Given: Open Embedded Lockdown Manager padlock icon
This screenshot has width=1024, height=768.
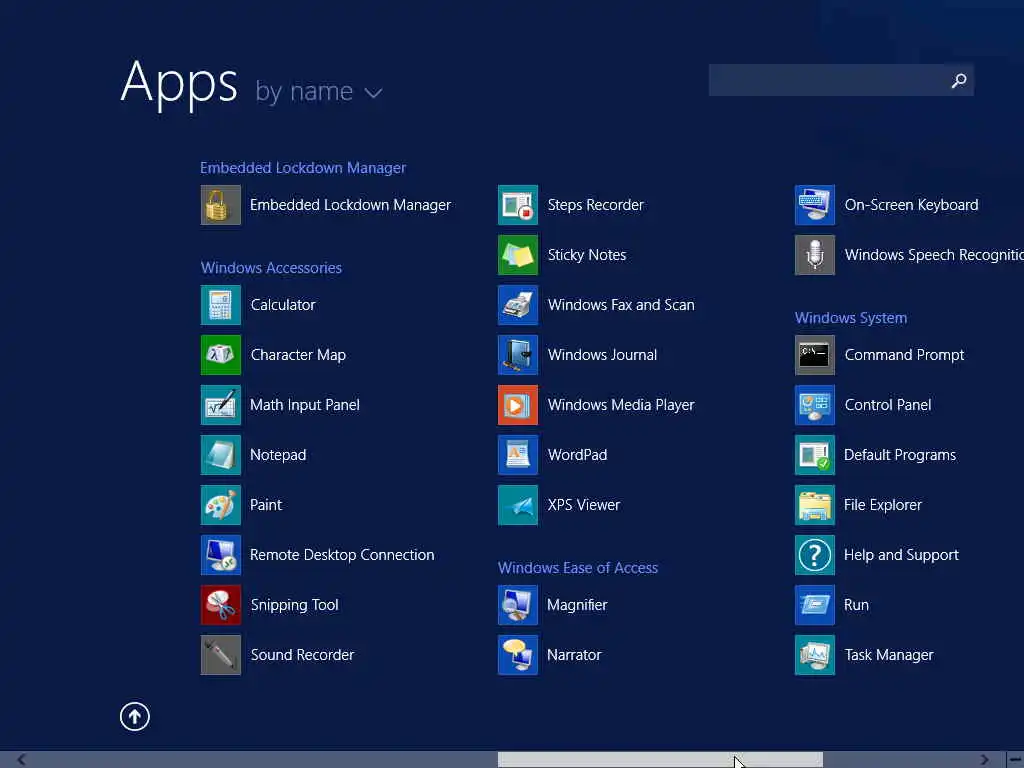Looking at the screenshot, I should pos(221,205).
